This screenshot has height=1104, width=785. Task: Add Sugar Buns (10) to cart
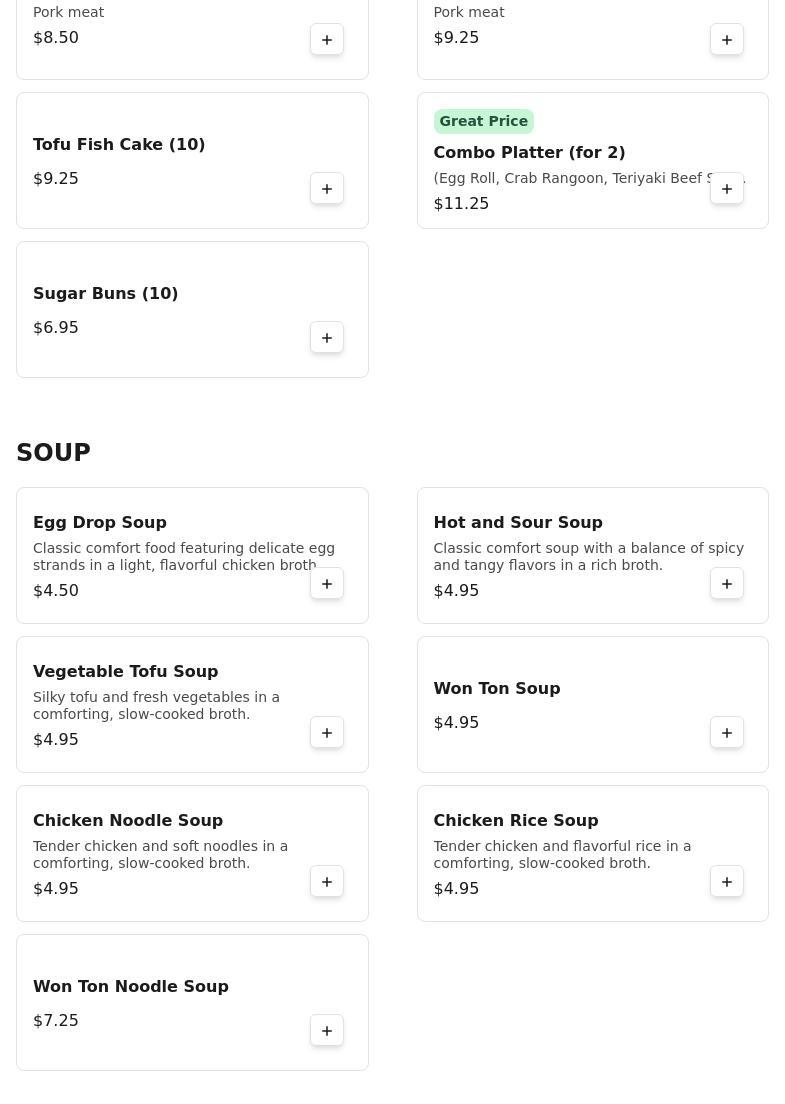(327, 338)
